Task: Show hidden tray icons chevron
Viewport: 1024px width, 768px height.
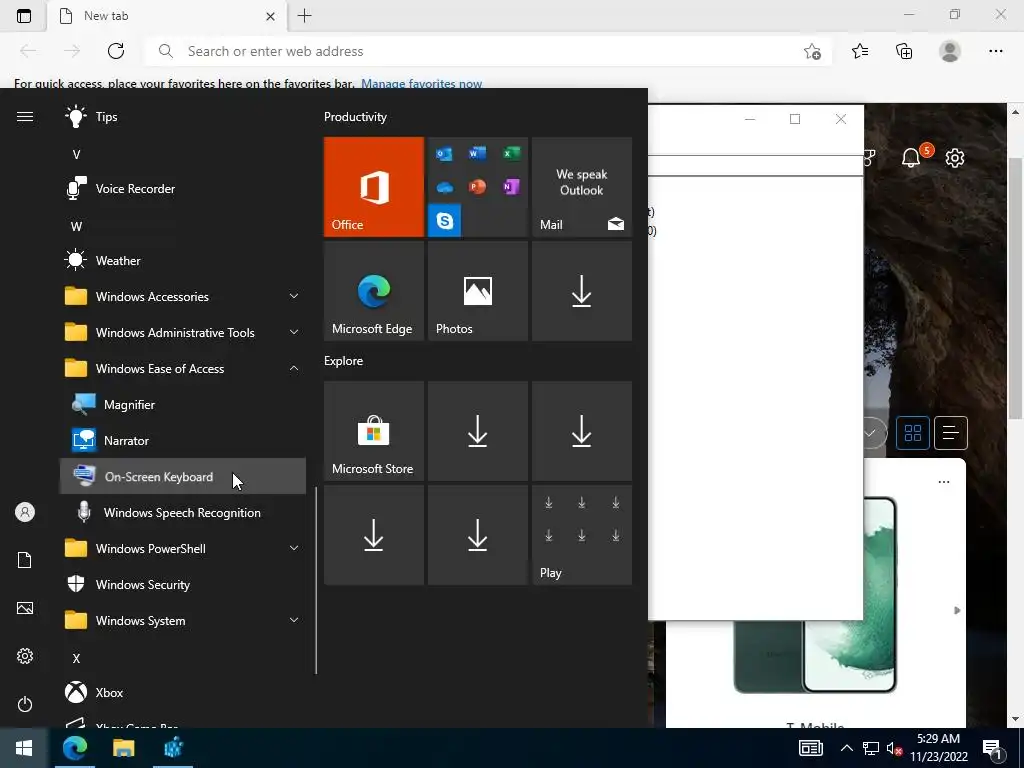Action: tap(846, 748)
